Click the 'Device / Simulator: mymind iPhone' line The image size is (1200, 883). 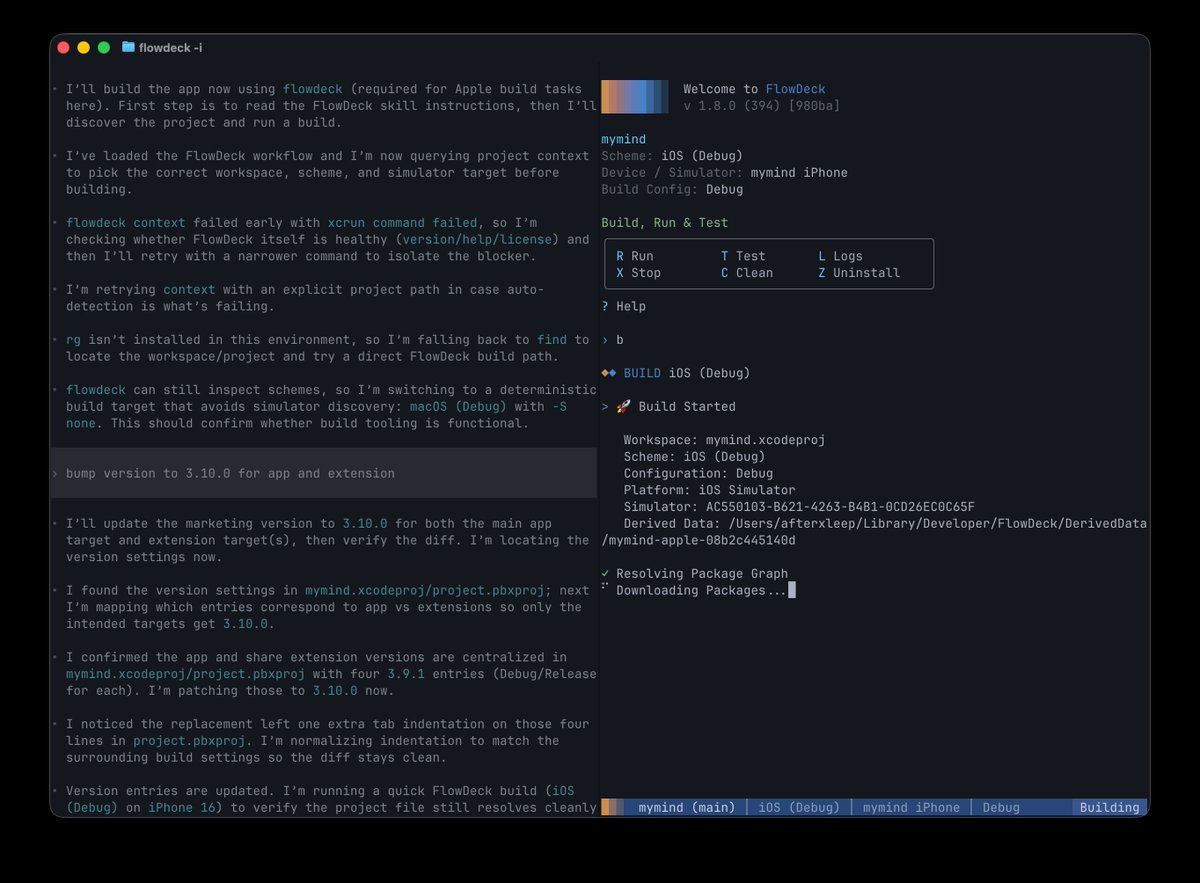click(x=725, y=173)
